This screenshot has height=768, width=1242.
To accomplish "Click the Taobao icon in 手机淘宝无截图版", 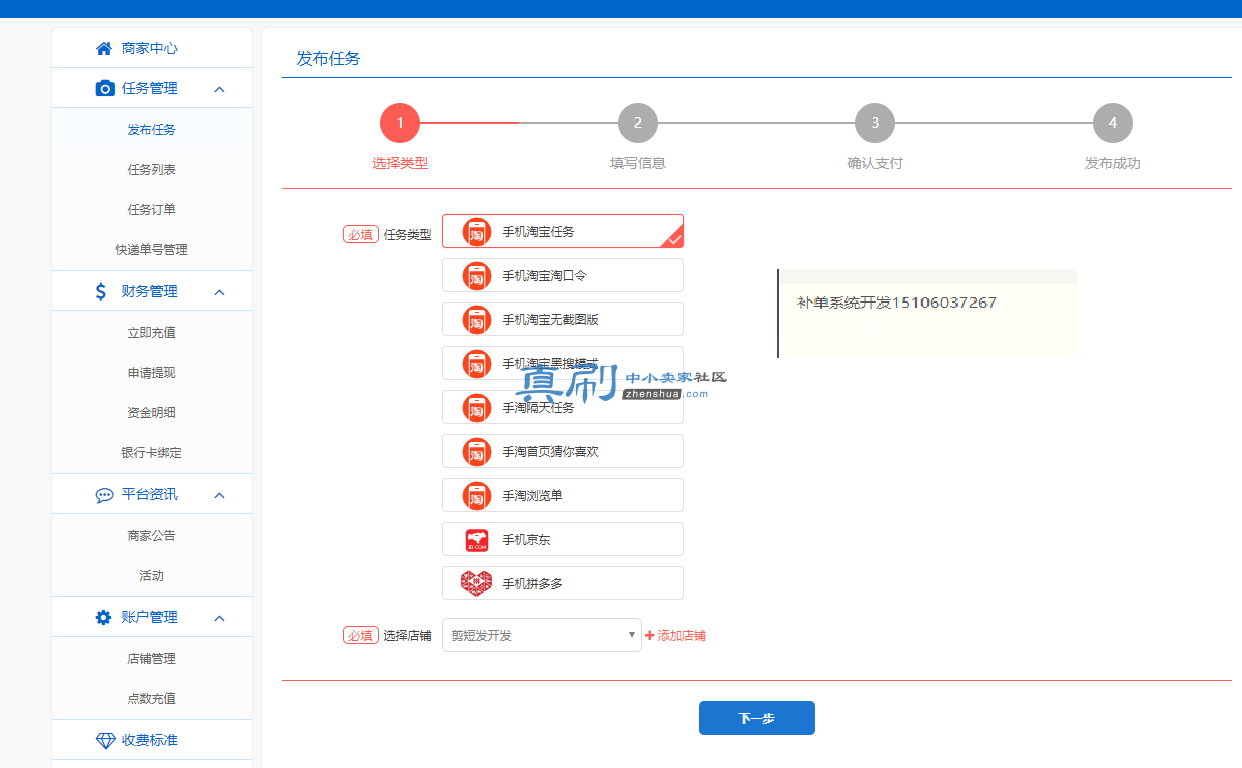I will (x=477, y=319).
